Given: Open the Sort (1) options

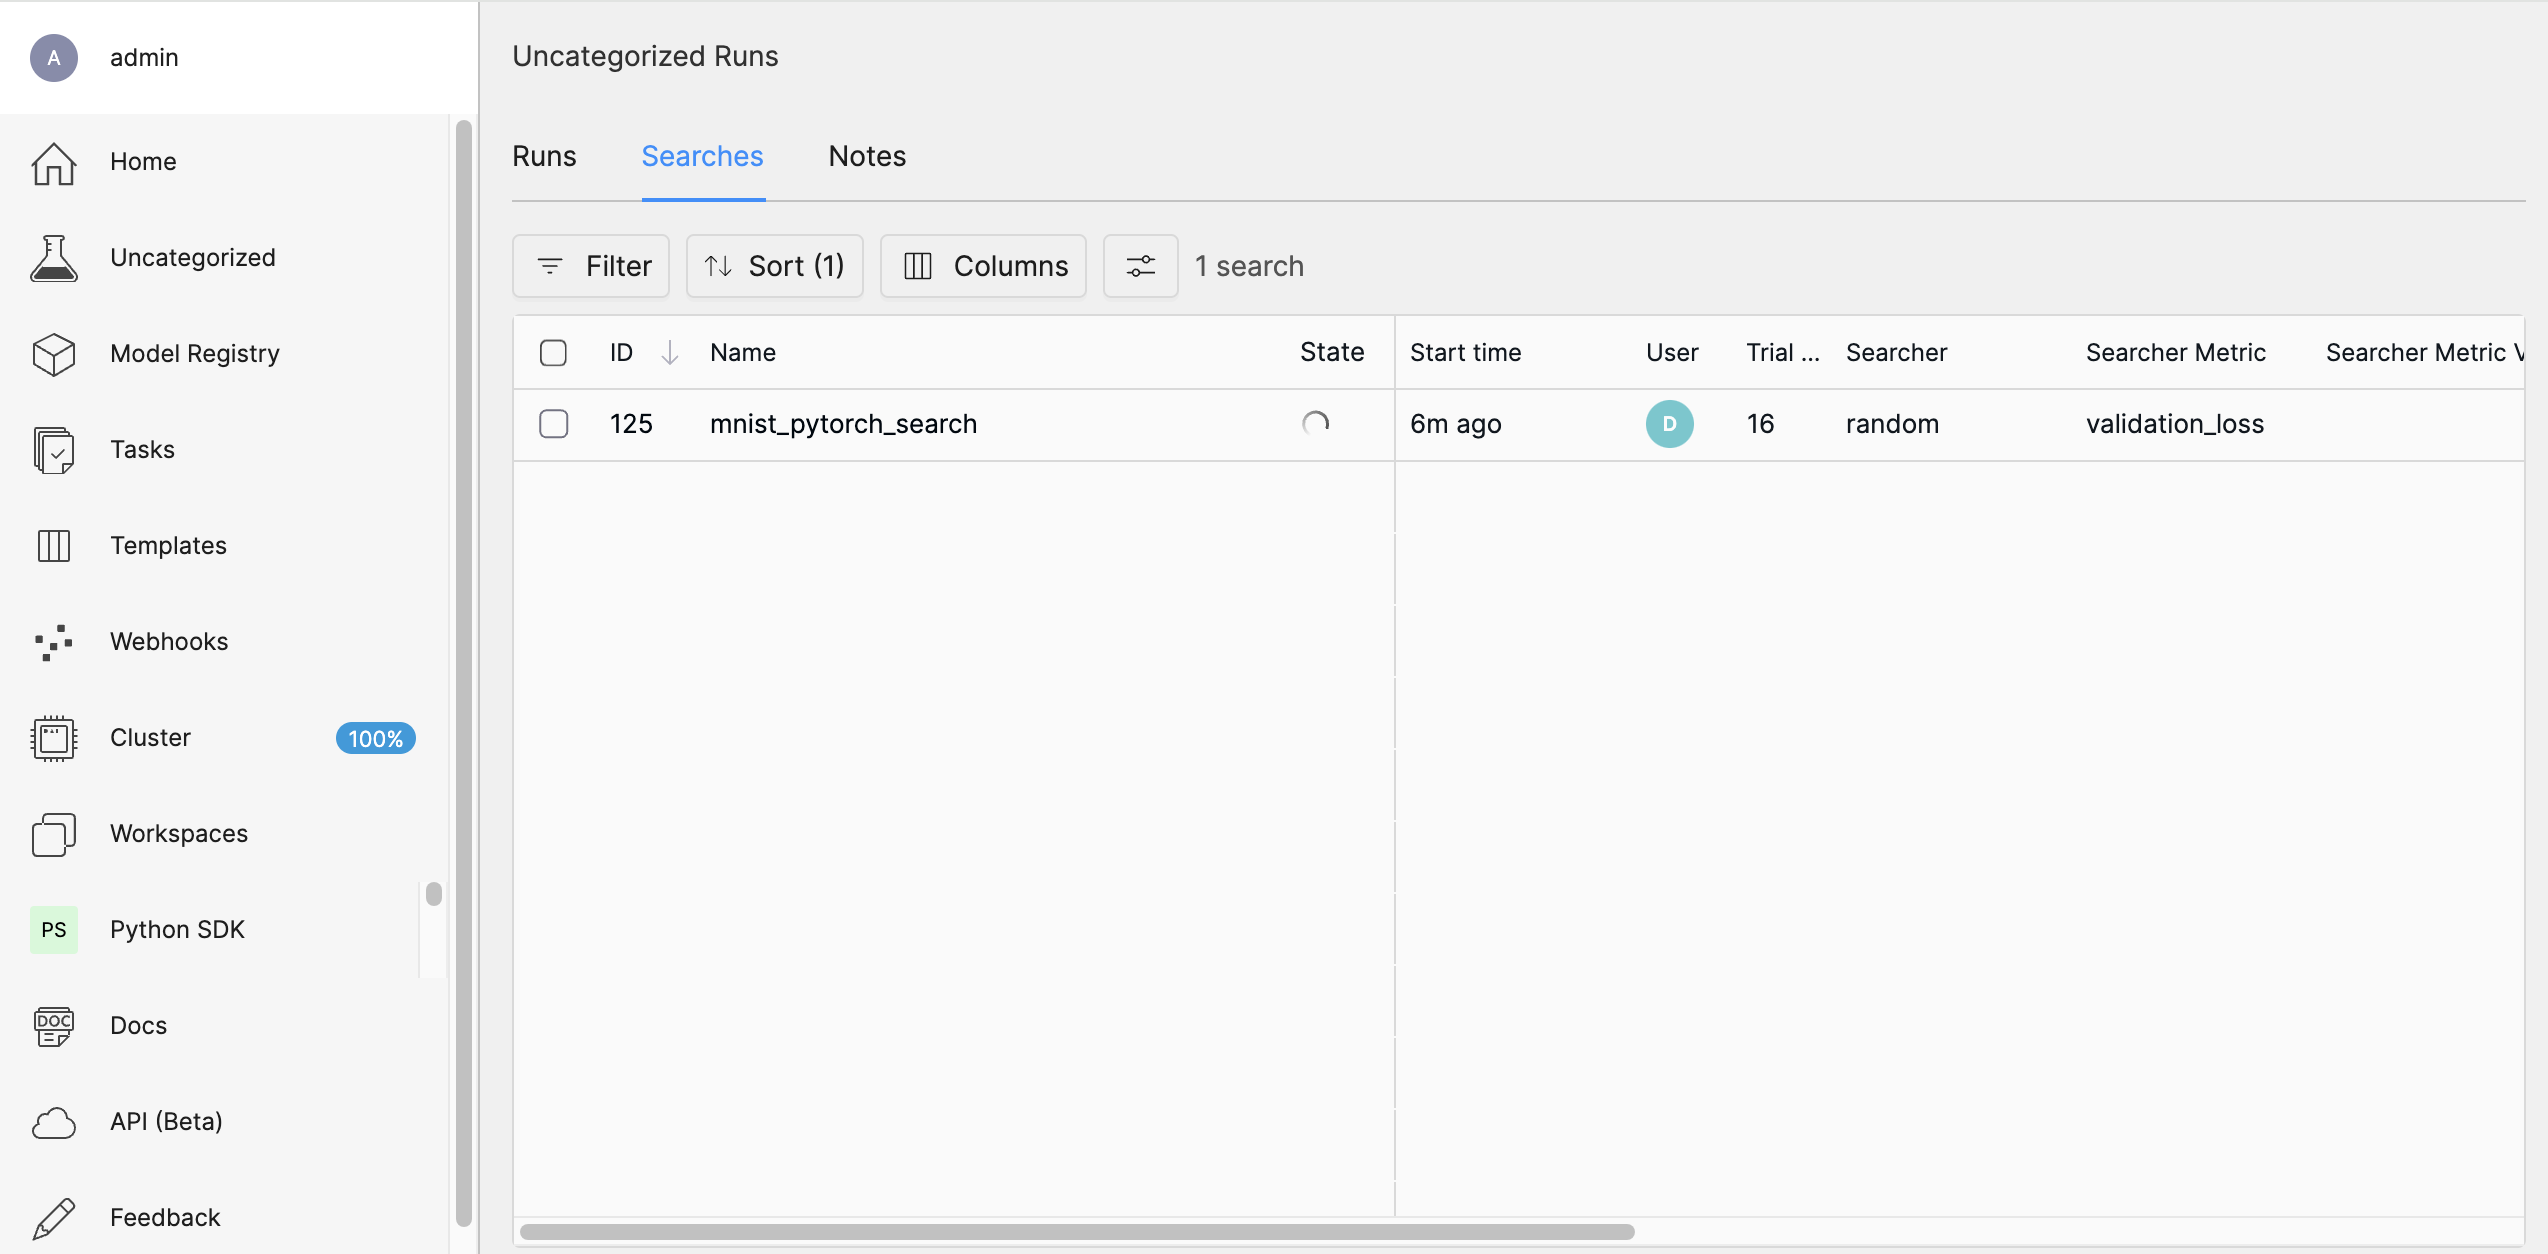Looking at the screenshot, I should point(775,266).
